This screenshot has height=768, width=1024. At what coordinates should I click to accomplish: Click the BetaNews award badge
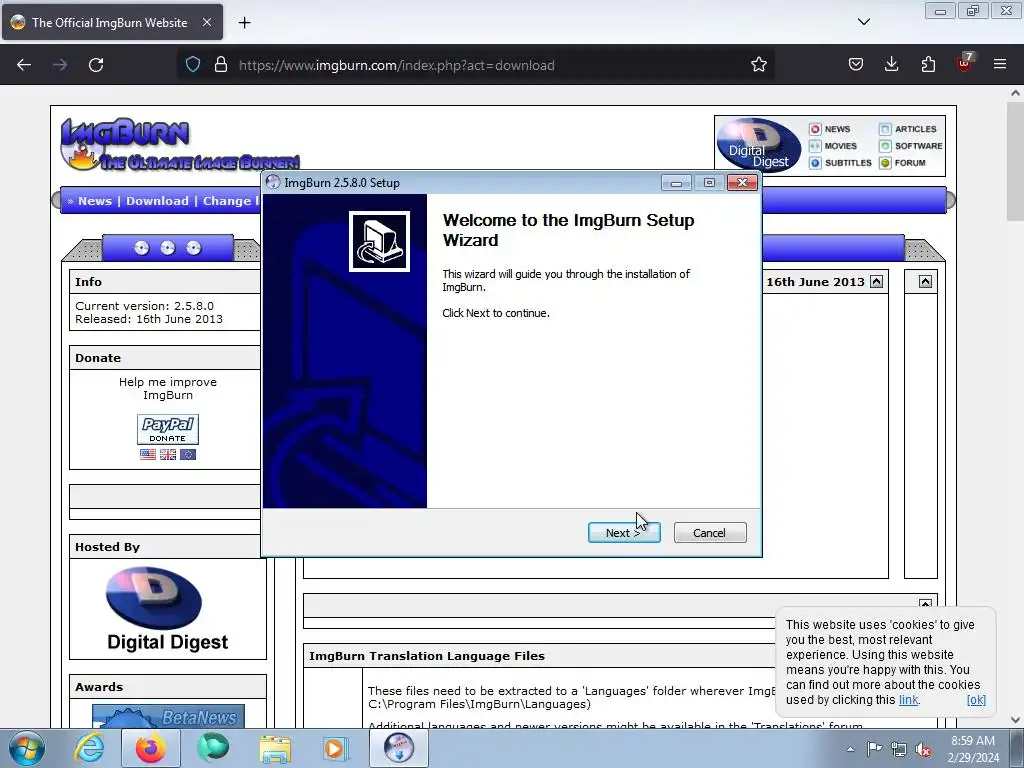tap(168, 716)
